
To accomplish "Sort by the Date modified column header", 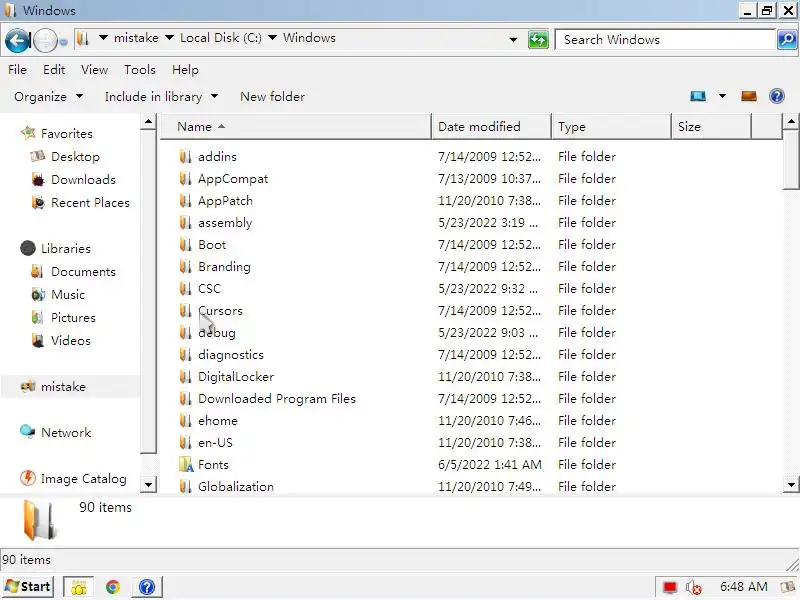I will (x=491, y=127).
